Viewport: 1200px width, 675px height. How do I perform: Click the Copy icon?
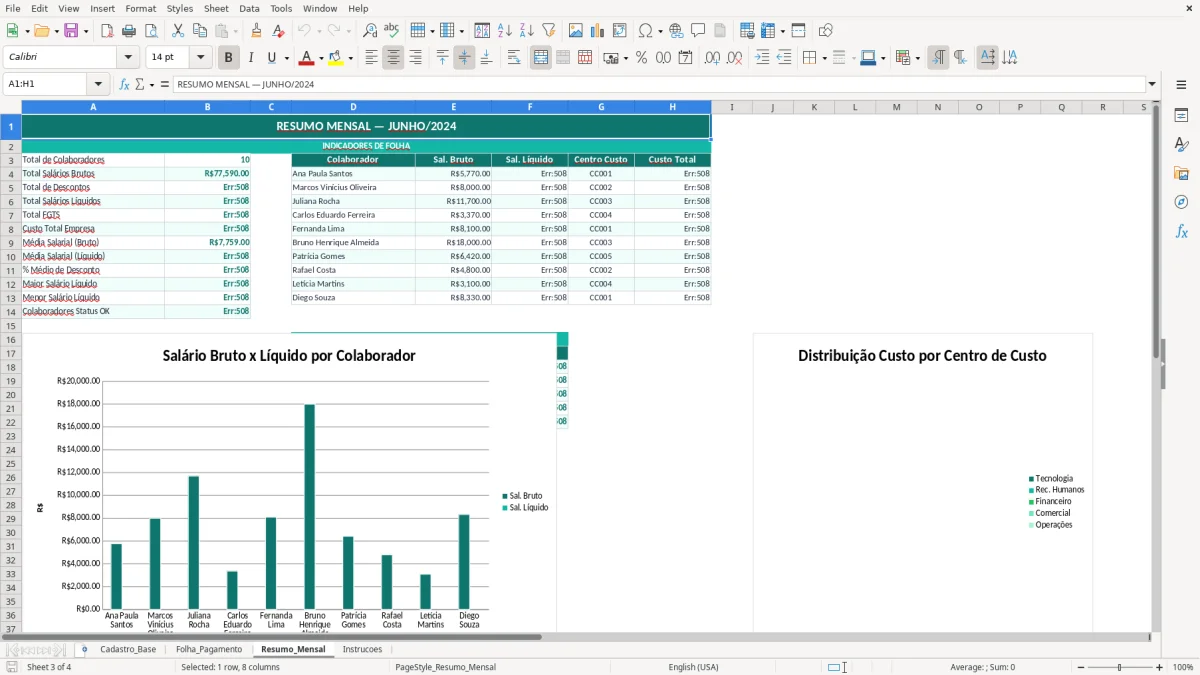[200, 31]
